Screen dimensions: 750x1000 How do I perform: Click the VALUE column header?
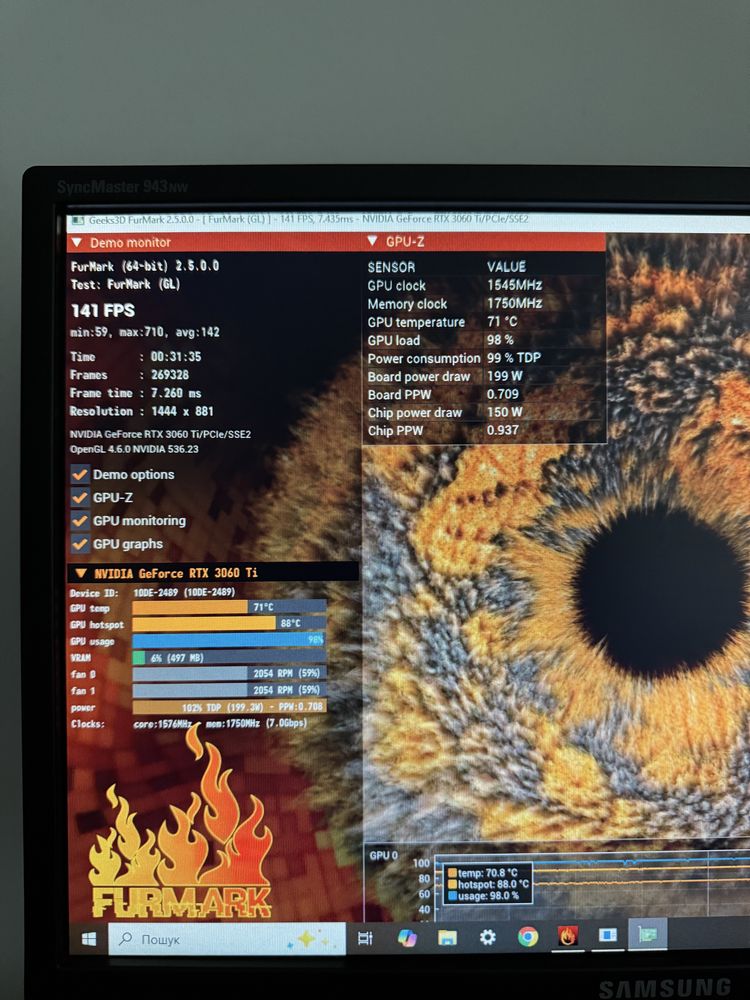click(x=506, y=267)
